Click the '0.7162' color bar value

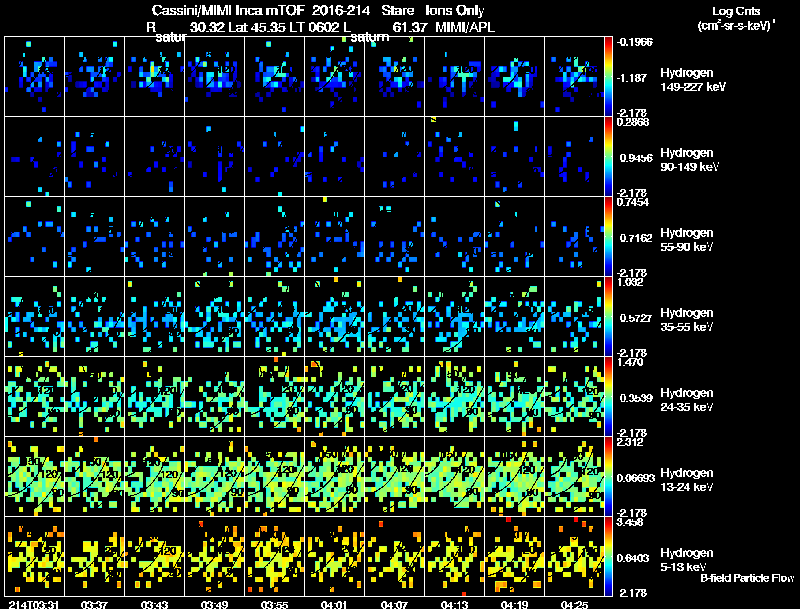[x=636, y=238]
